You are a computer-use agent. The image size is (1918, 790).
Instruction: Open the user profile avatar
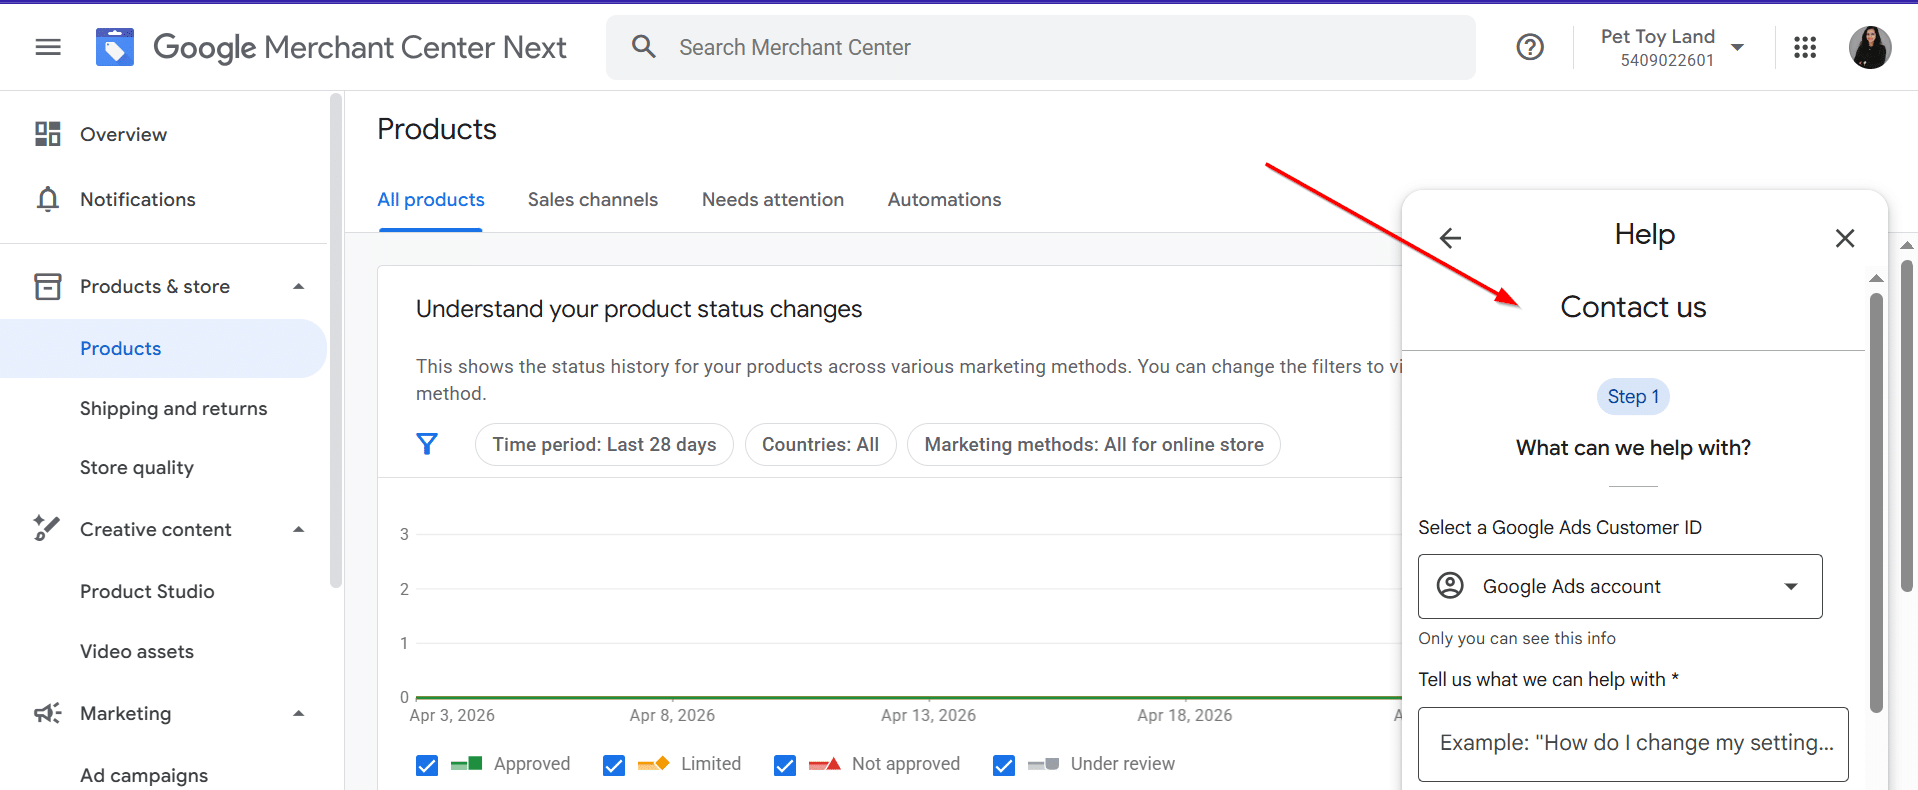point(1869,47)
